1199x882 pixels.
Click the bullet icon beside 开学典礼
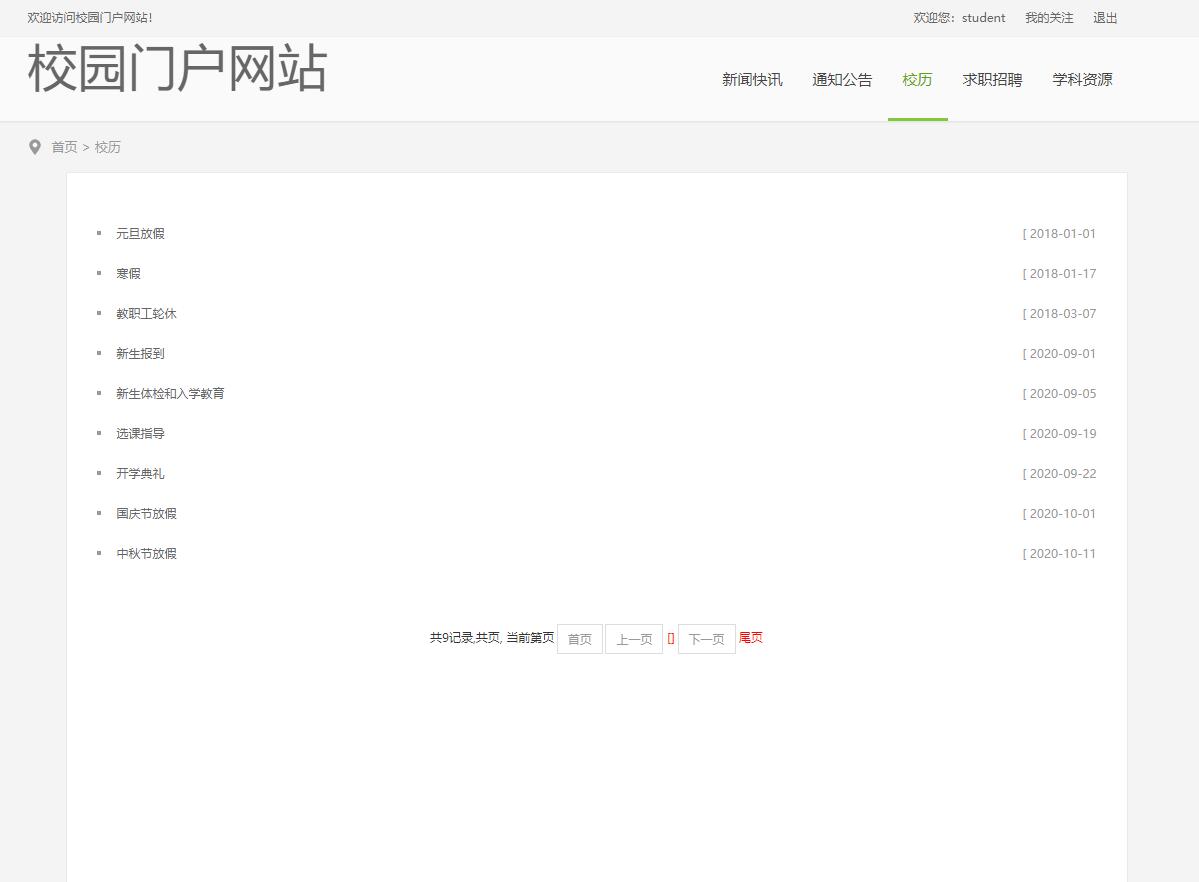pyautogui.click(x=98, y=473)
